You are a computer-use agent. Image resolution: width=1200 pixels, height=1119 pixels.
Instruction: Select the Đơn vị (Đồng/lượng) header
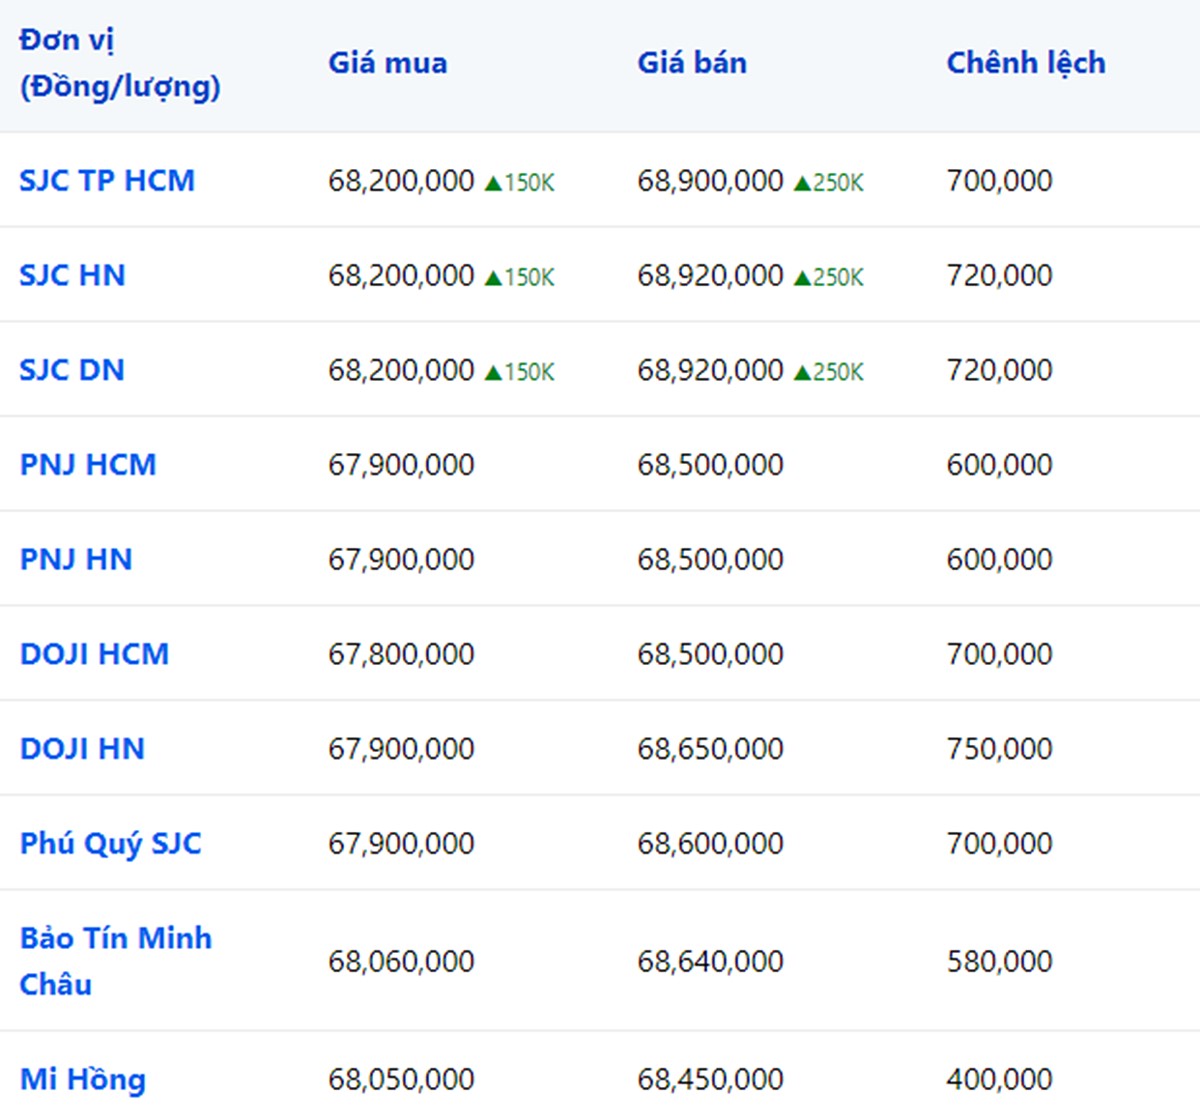(120, 63)
